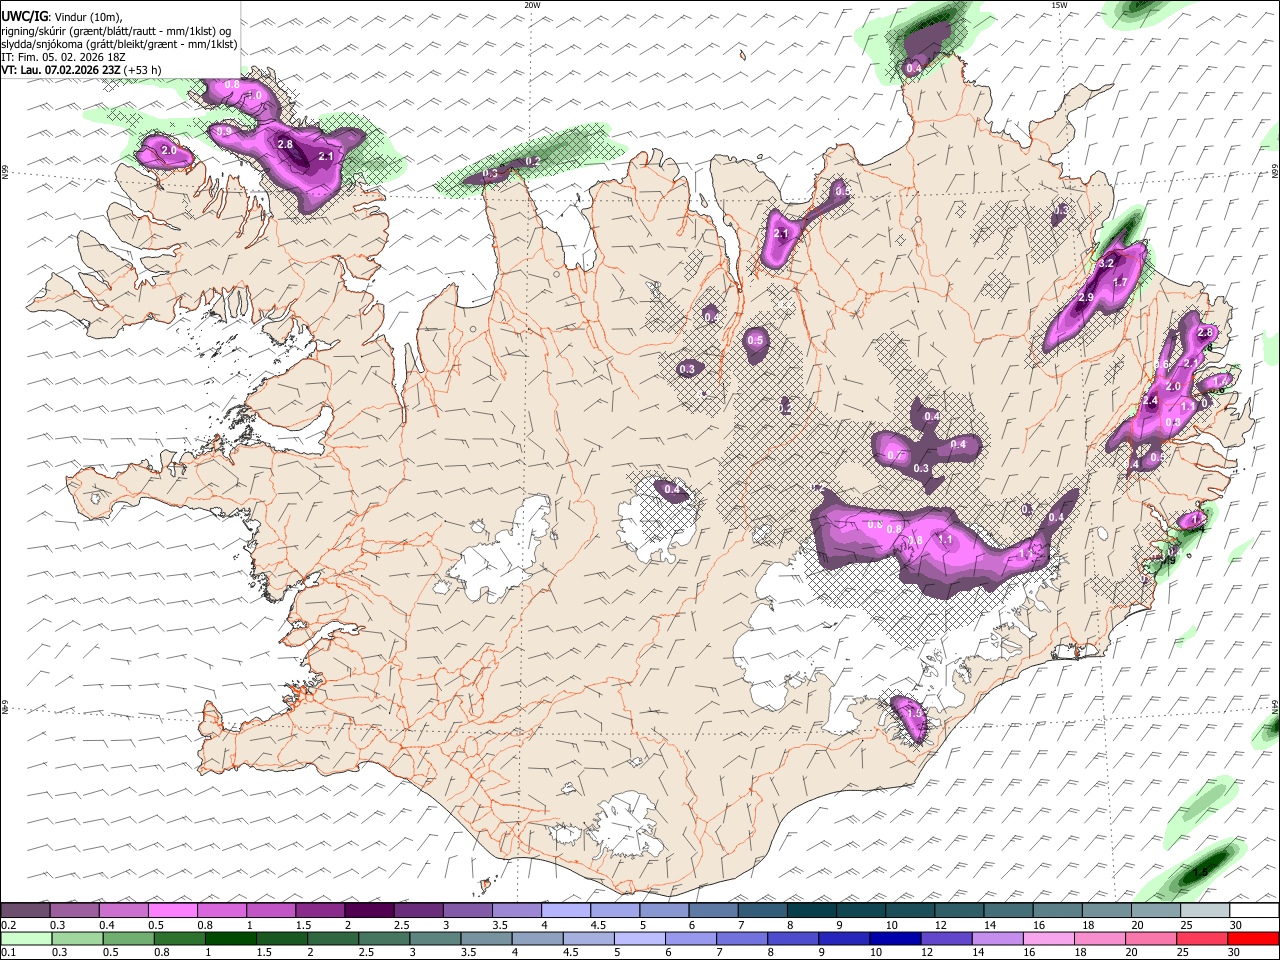The width and height of the screenshot is (1280, 960).
Task: Click the '0.5' value in north-central Iceland
Action: [755, 341]
